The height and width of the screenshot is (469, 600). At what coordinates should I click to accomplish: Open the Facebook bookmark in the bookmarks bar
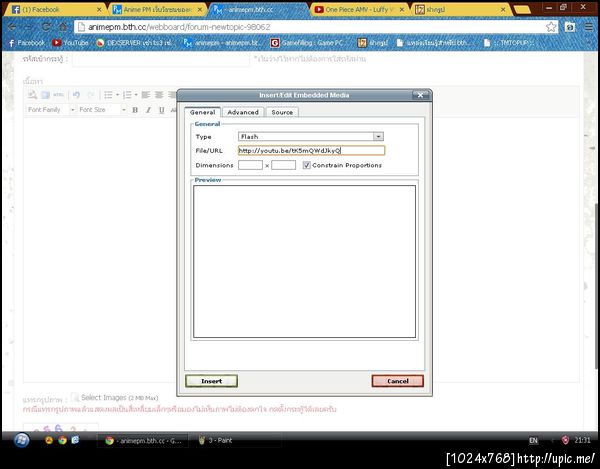pyautogui.click(x=26, y=43)
